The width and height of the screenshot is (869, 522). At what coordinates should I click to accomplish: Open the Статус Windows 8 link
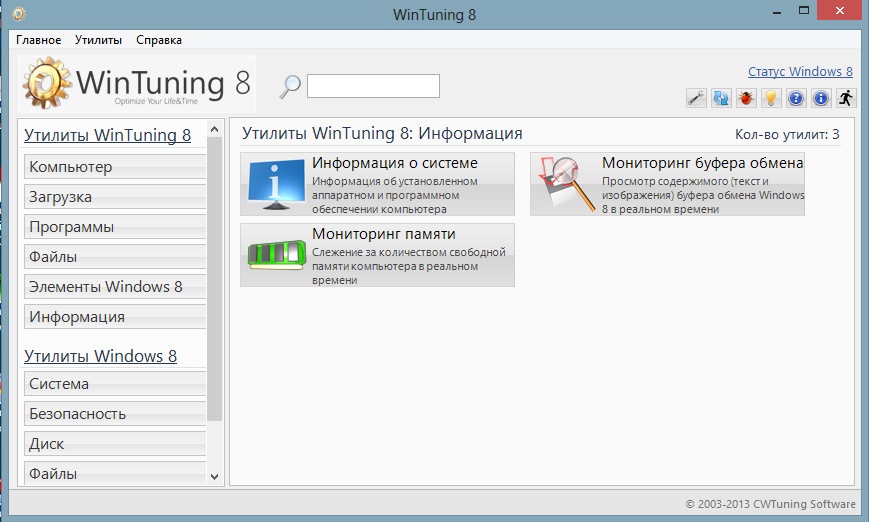coord(800,72)
